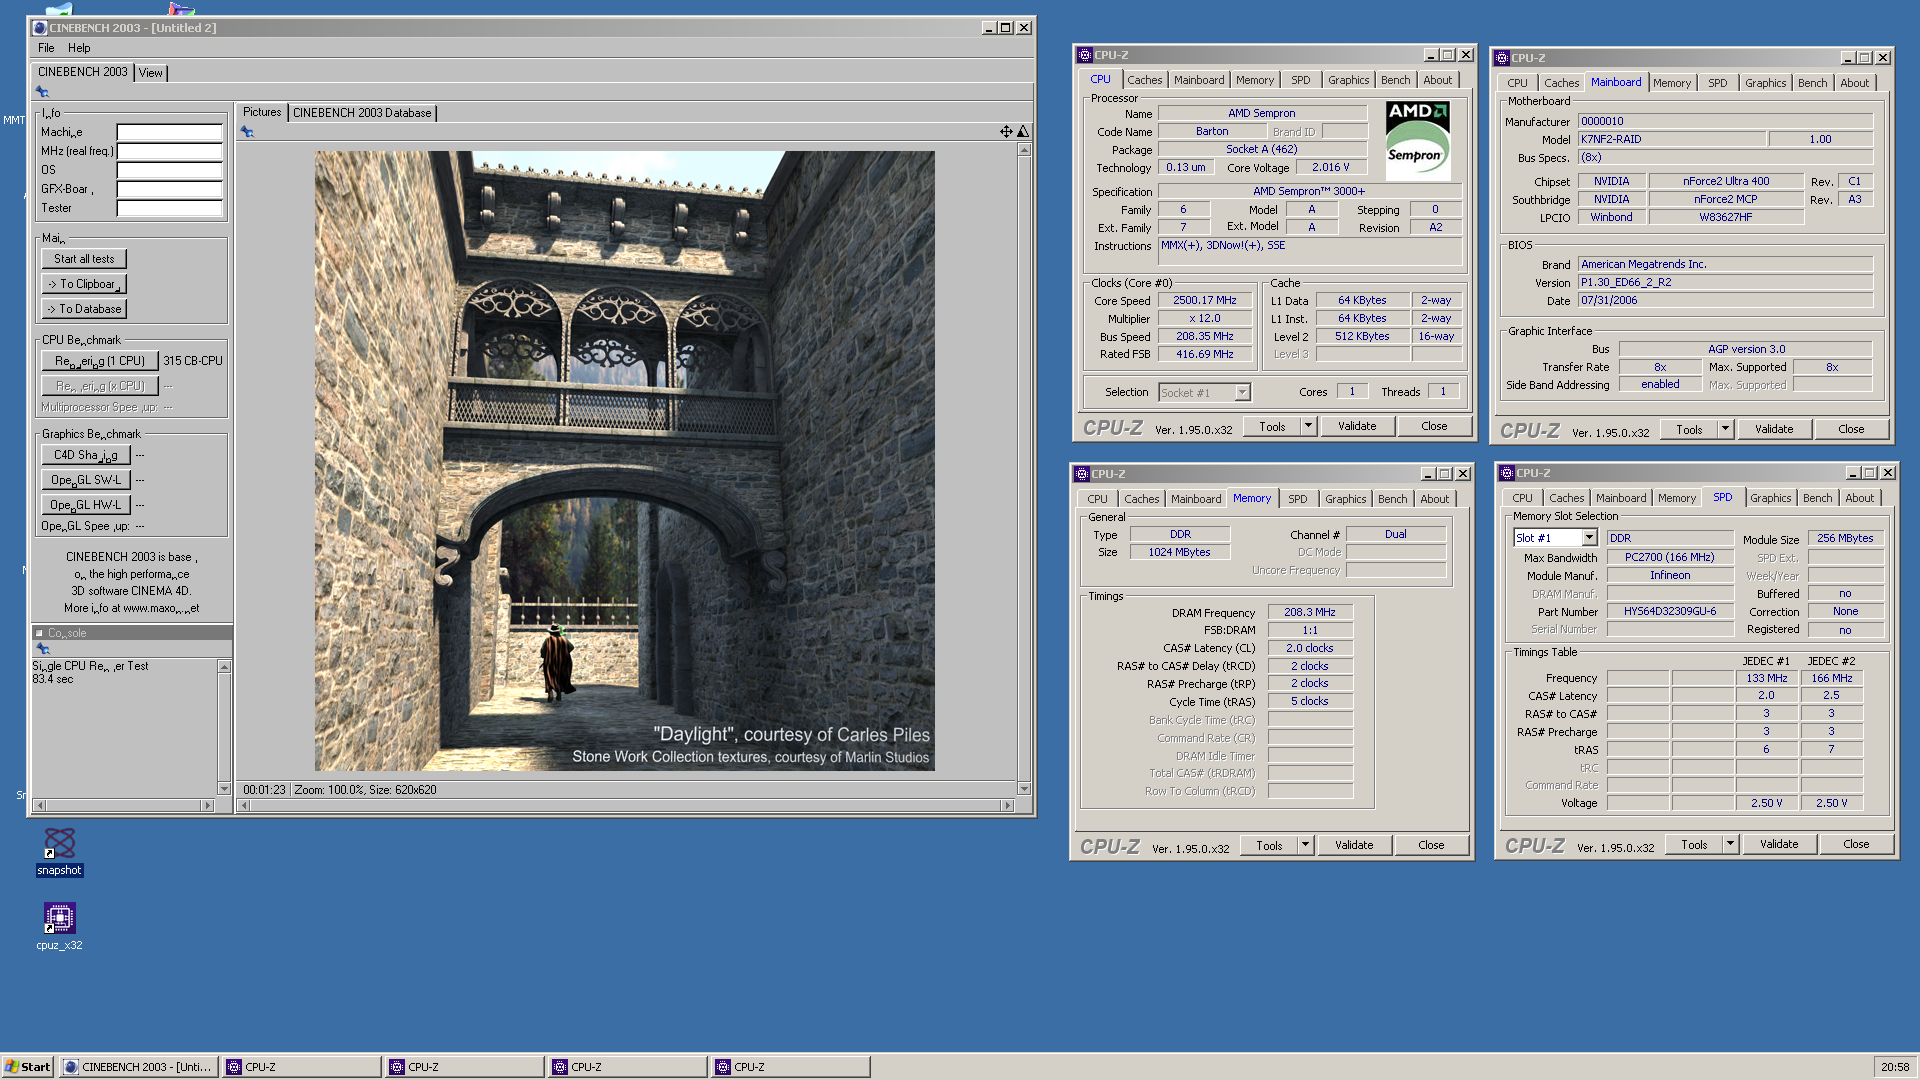Screen dimensions: 1920x1080
Task: Click Close in the CPU-Z Mainboard window
Action: tap(1851, 429)
